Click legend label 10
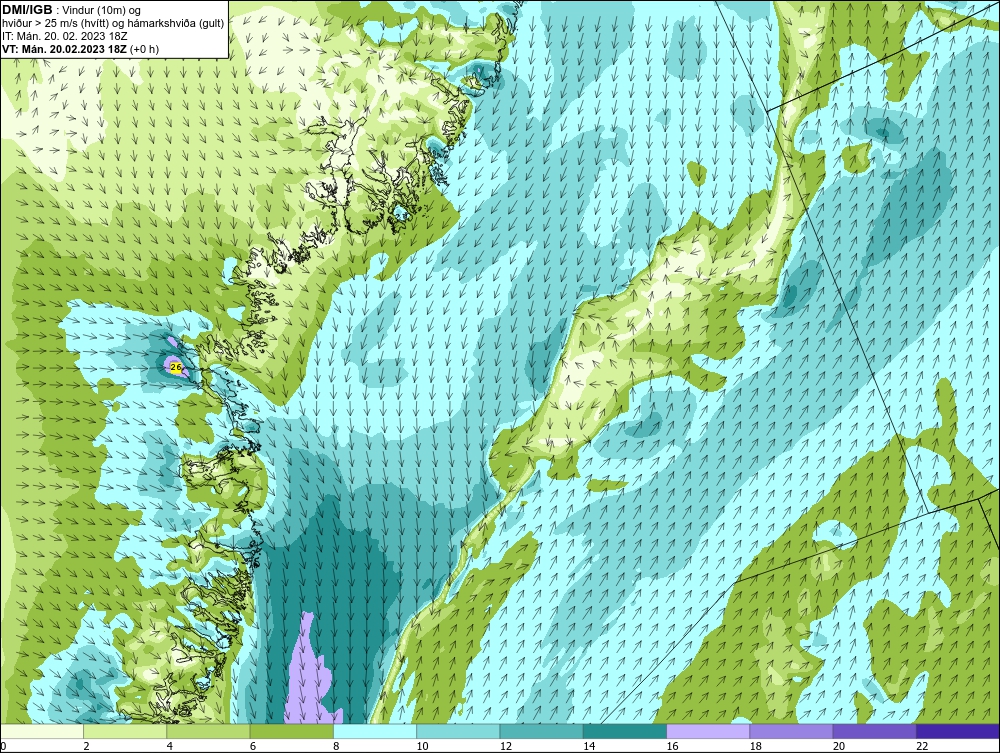 coord(422,747)
